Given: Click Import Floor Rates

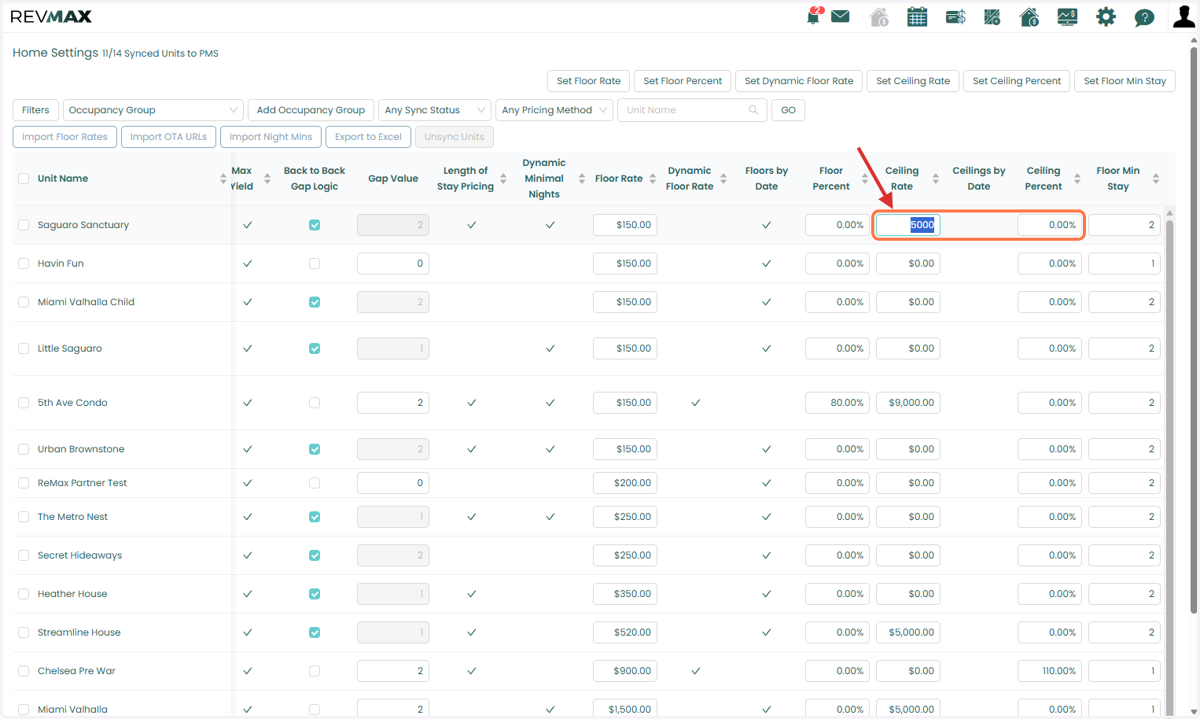Looking at the screenshot, I should (65, 137).
